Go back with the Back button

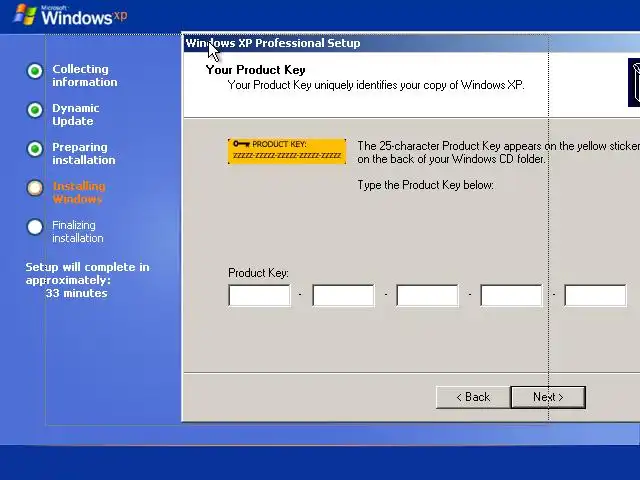coord(473,397)
